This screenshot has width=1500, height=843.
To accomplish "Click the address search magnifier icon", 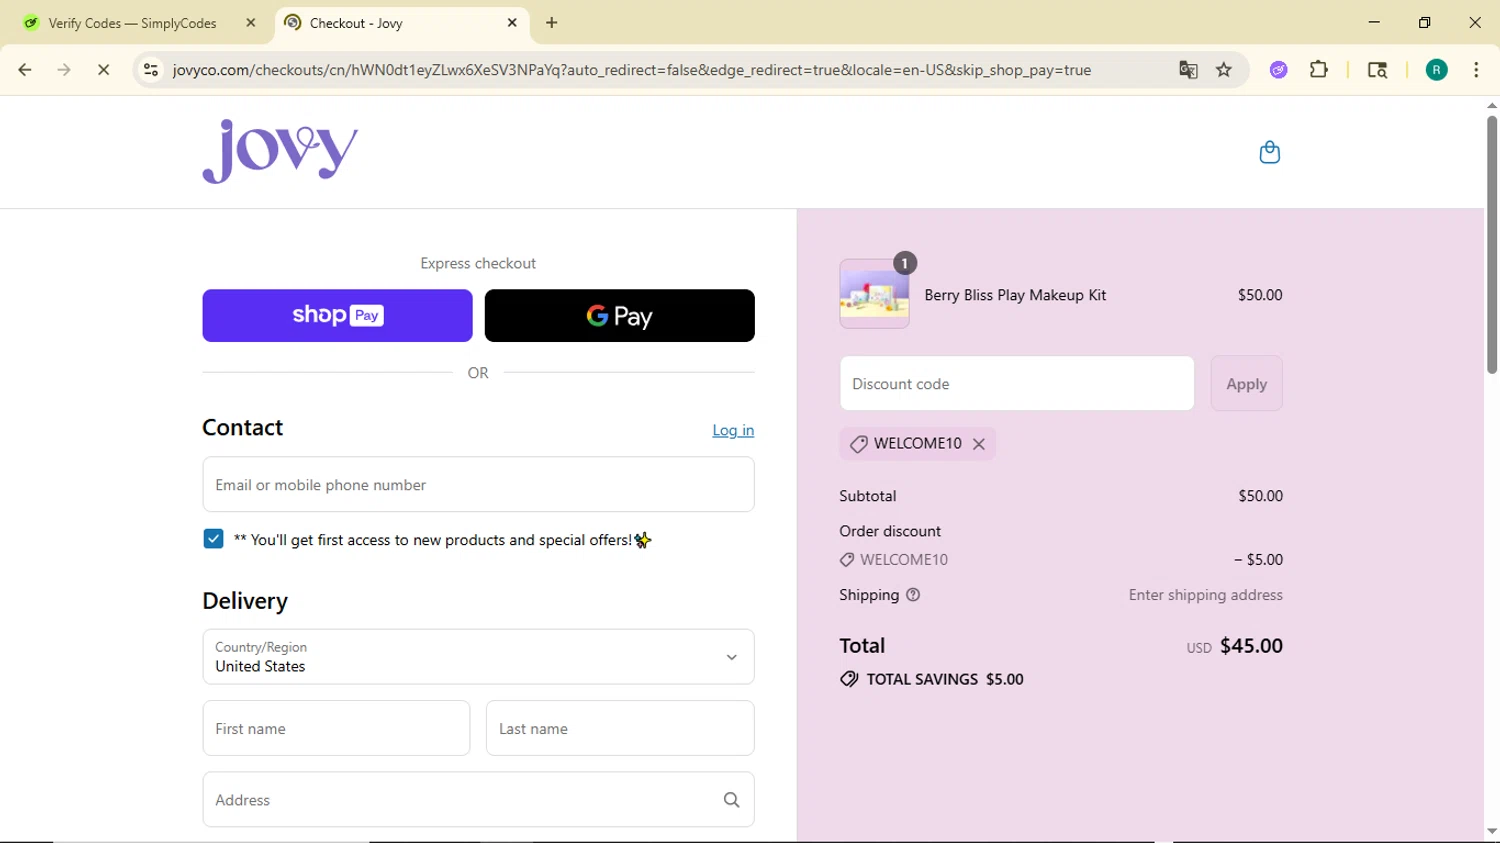I will pos(731,800).
